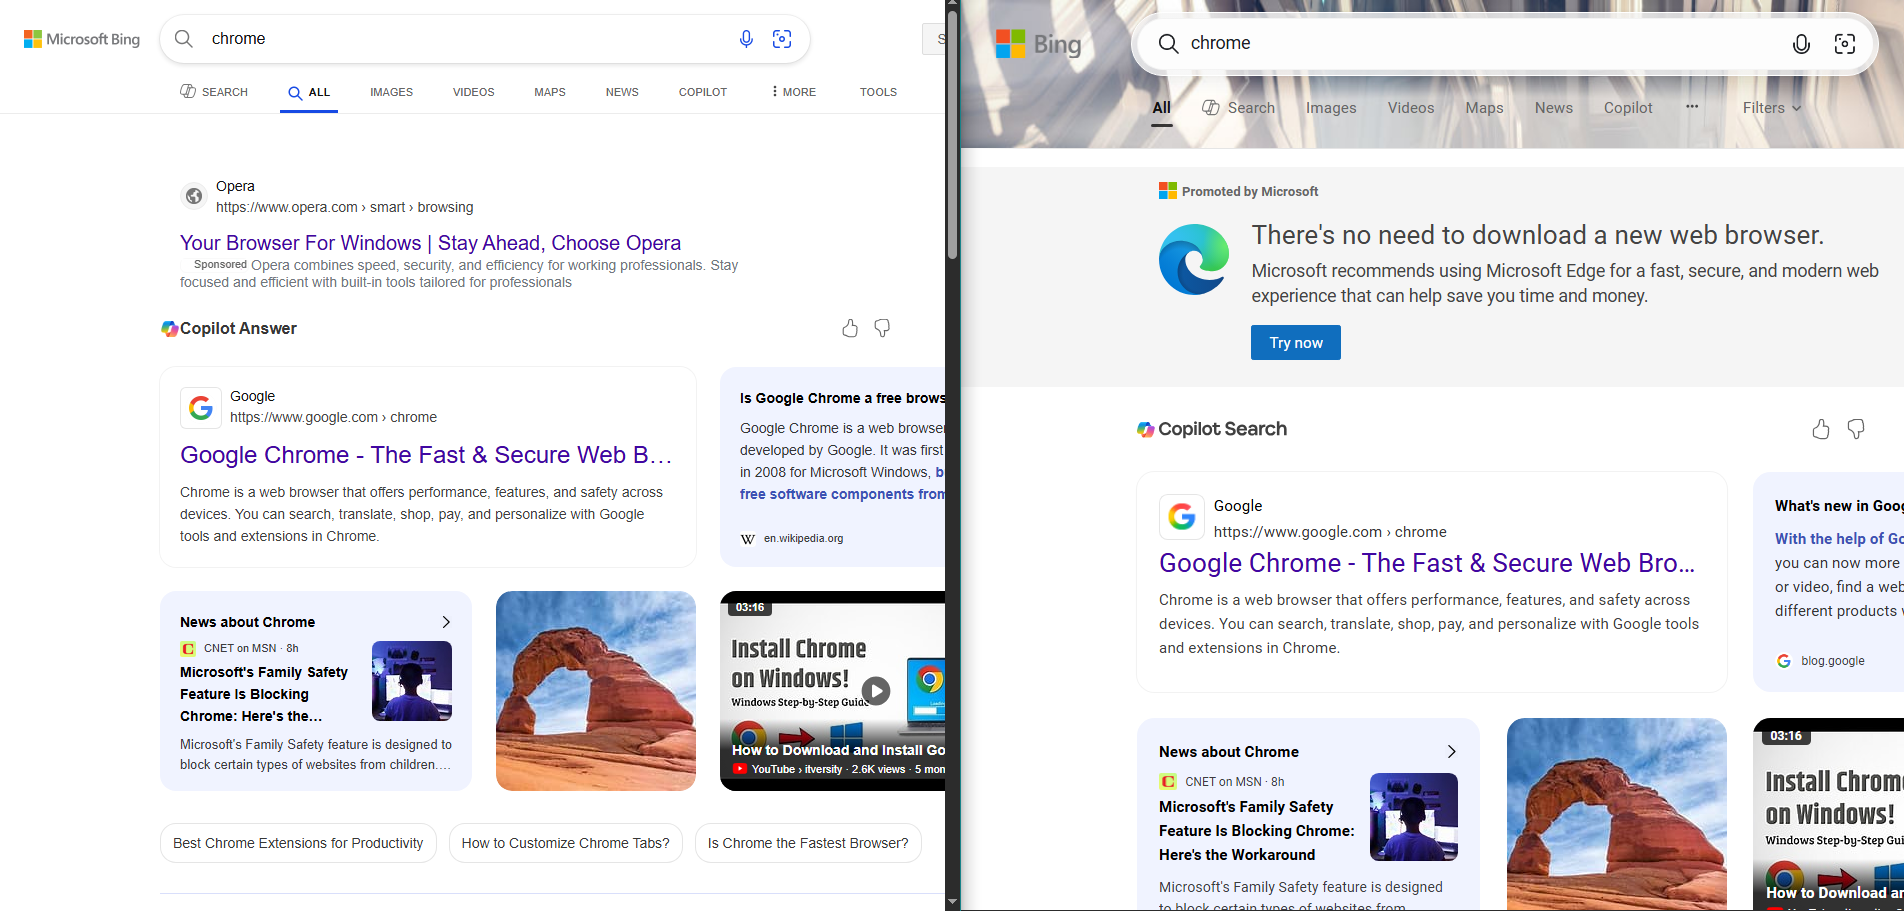1904x911 pixels.
Task: Click thumbs up beside Copilot Search
Action: coord(1821,429)
